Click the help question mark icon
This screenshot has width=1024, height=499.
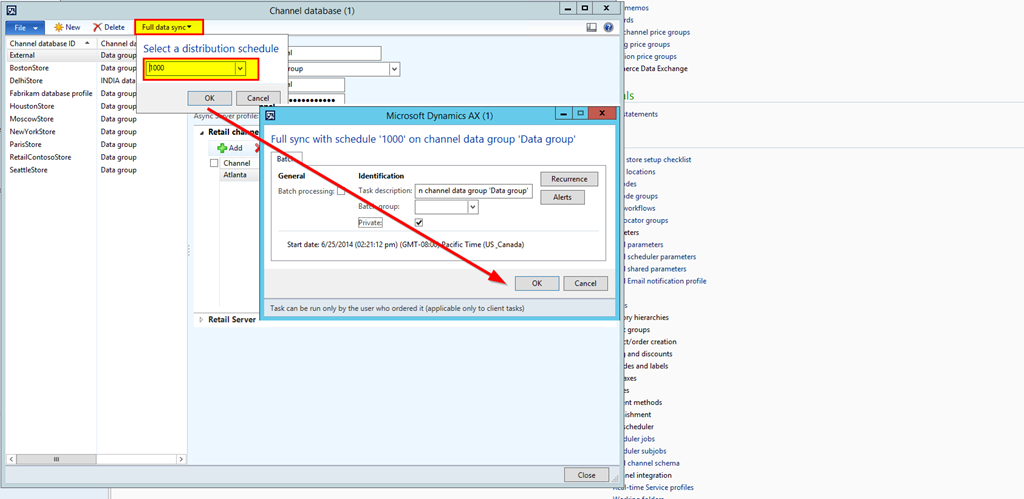[608, 27]
